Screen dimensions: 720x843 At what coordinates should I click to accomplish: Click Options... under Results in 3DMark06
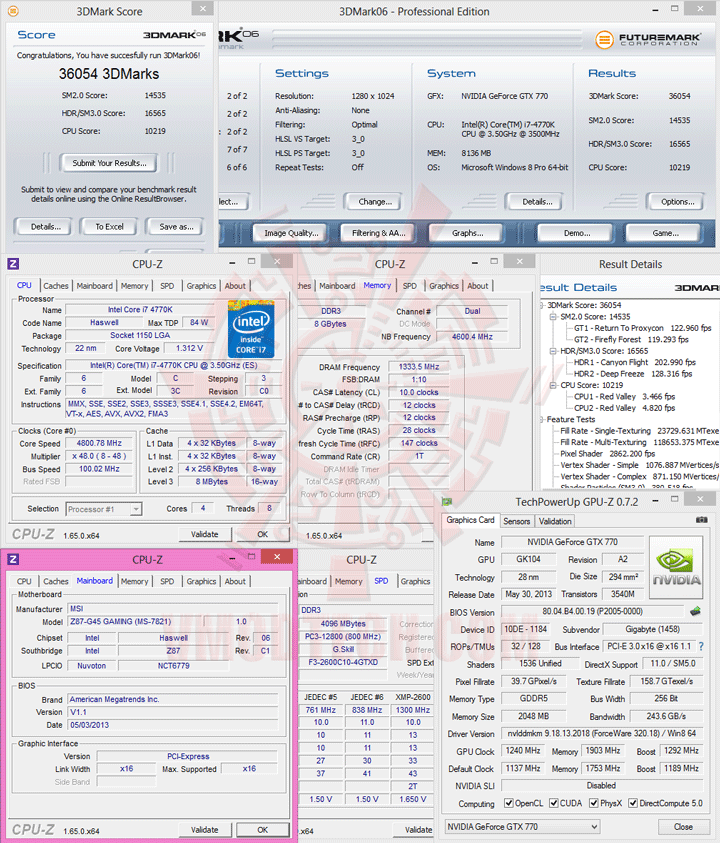[677, 202]
